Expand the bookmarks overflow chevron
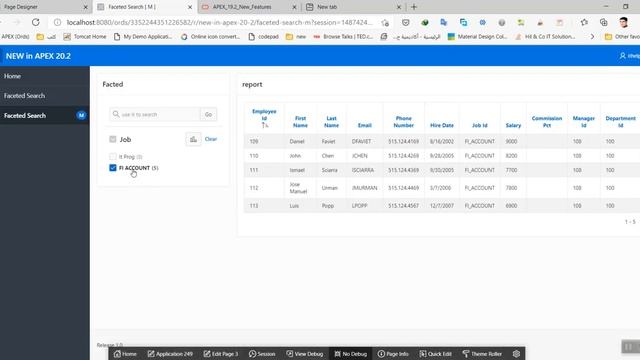 pyautogui.click(x=592, y=37)
